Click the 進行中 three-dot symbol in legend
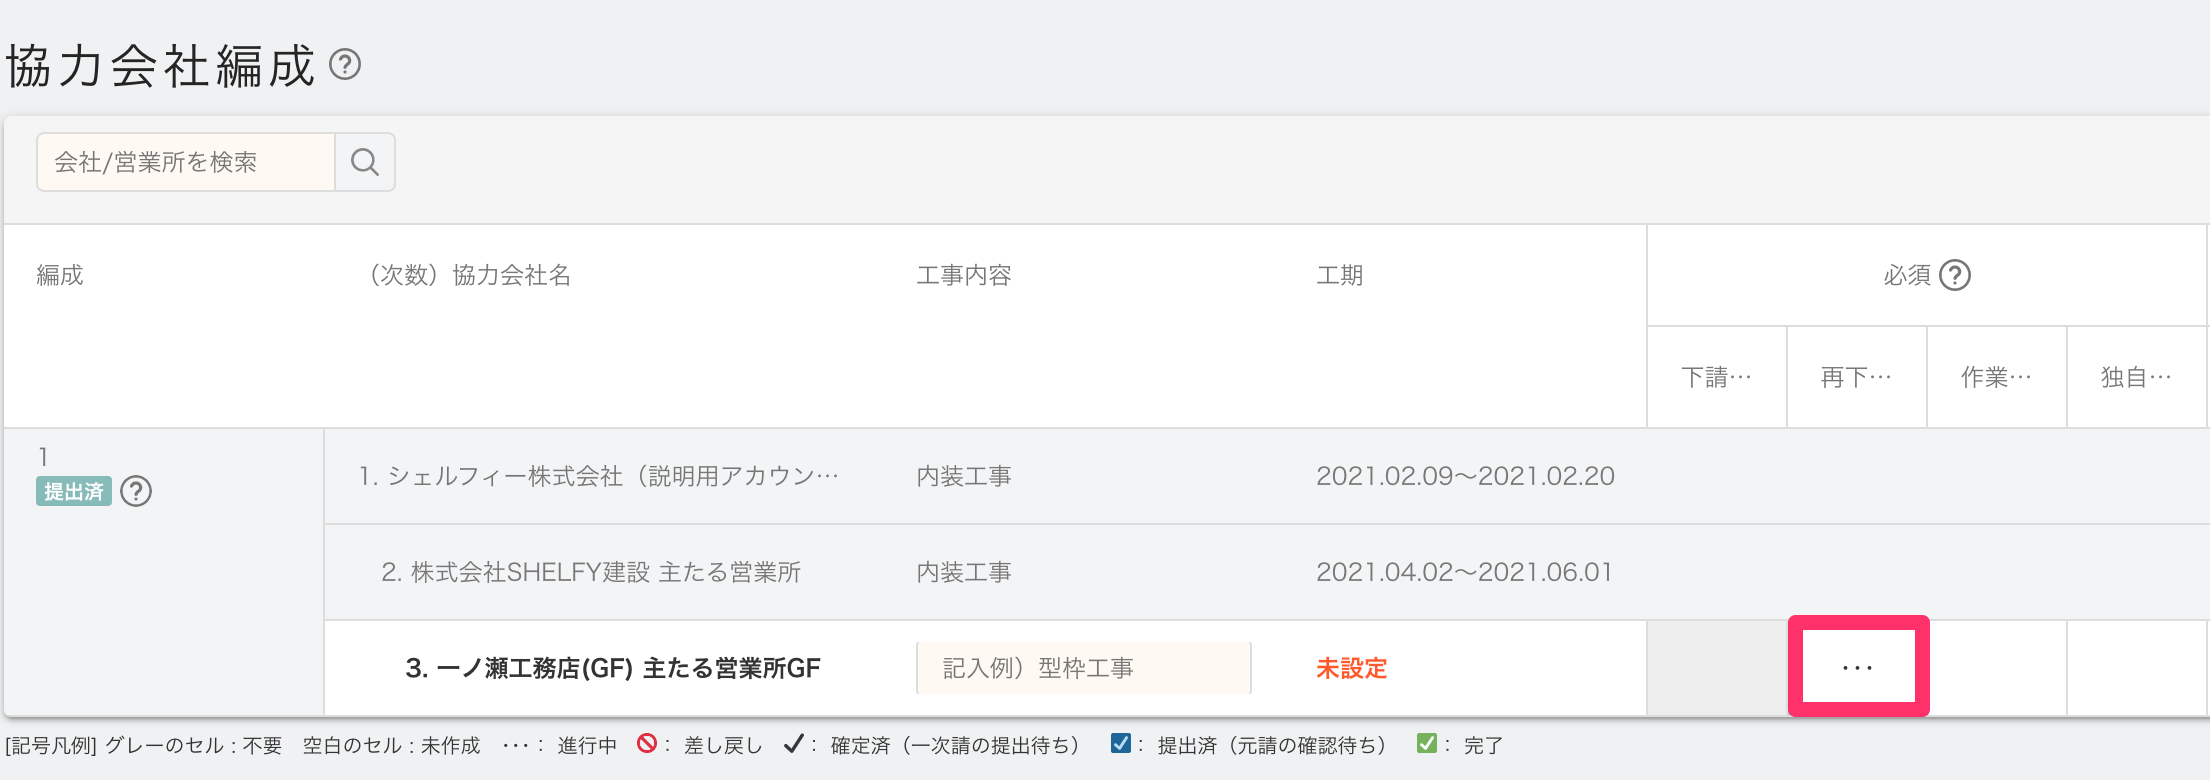 [x=516, y=745]
